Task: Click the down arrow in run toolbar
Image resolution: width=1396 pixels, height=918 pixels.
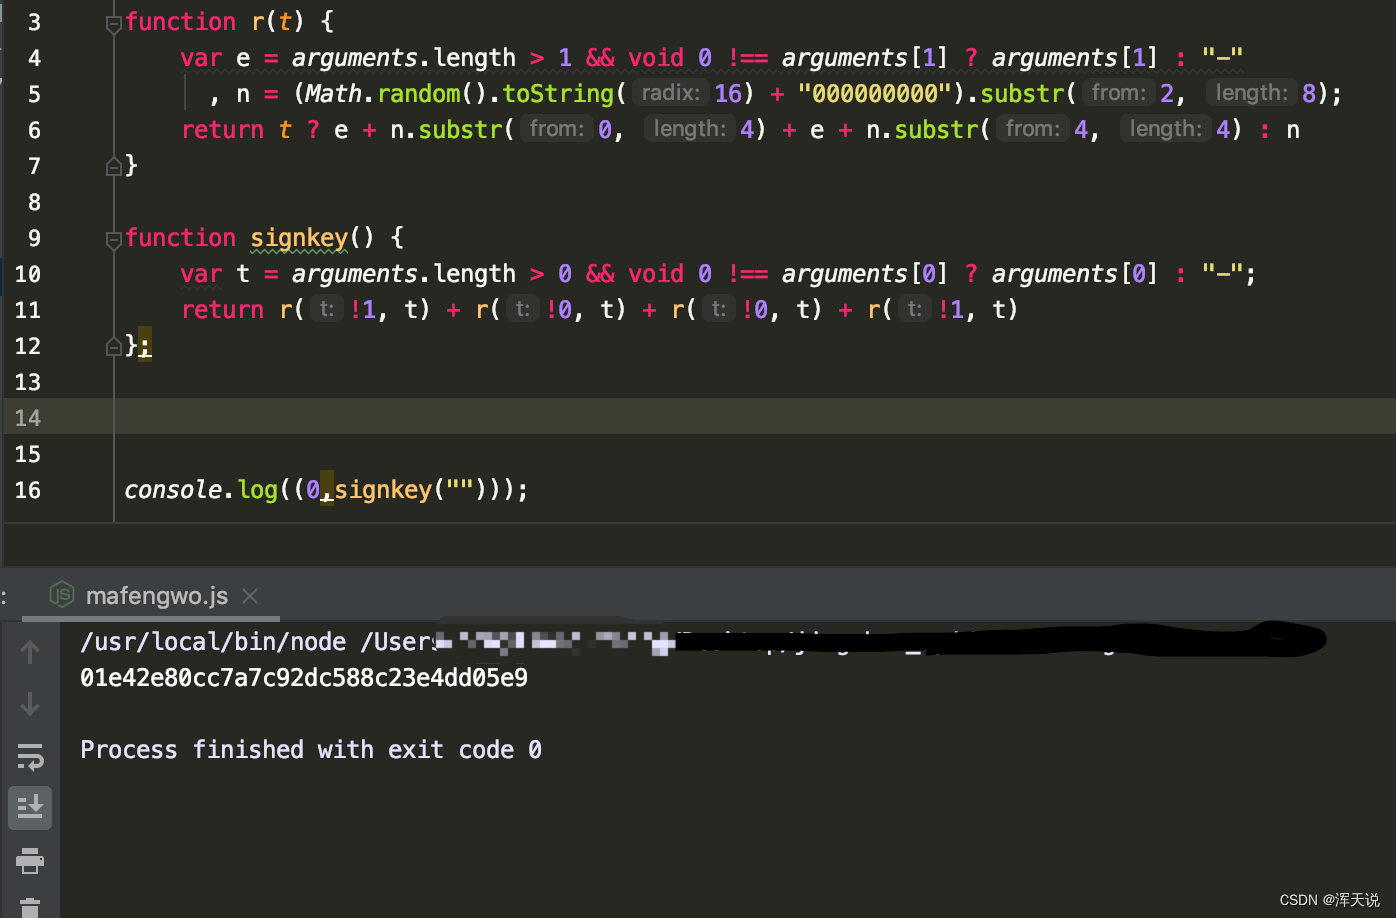Action: pyautogui.click(x=30, y=704)
